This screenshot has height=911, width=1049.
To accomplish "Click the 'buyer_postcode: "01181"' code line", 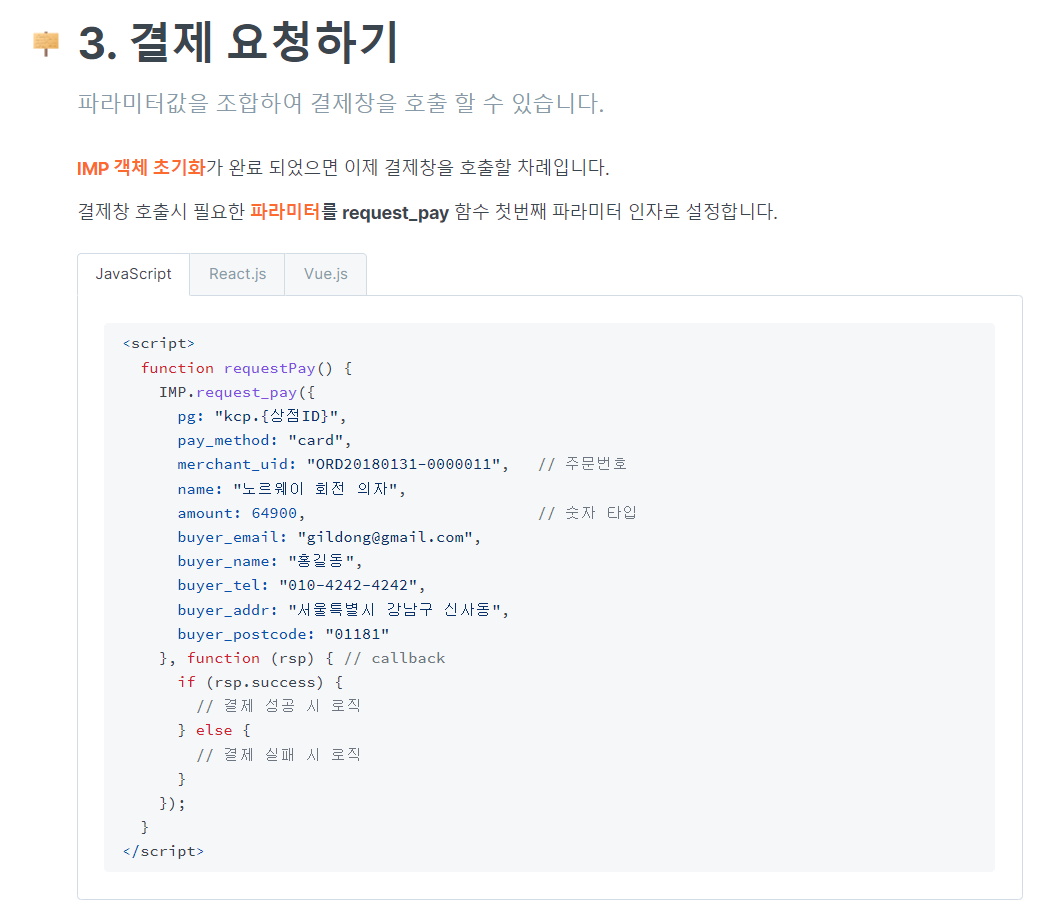I will pos(283,634).
